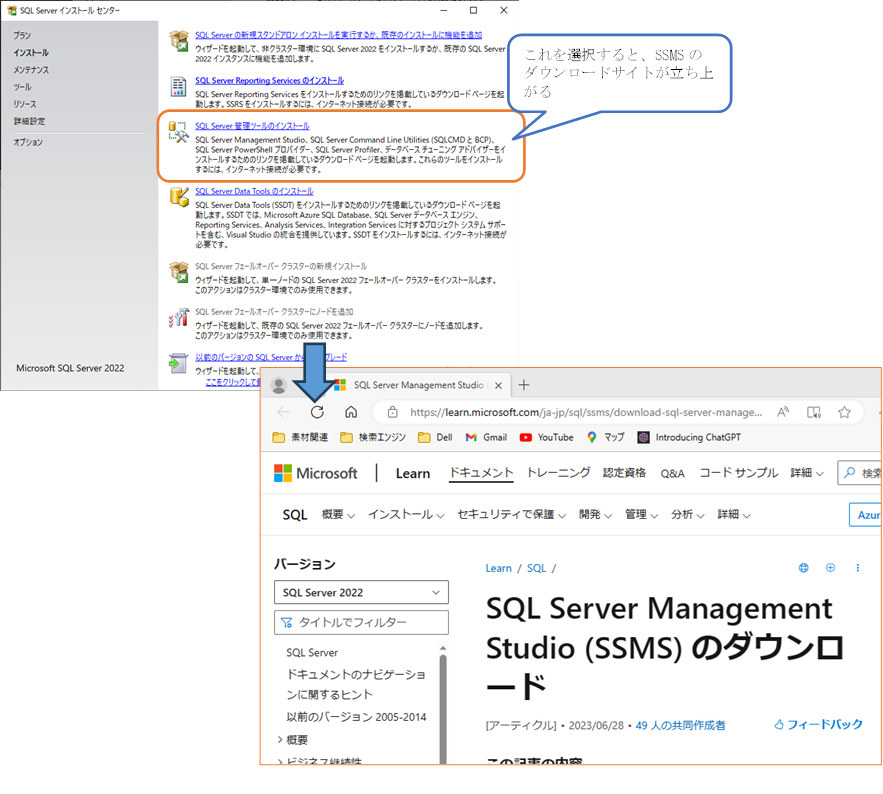Select リソース in the installer sidebar
Screen dimensions: 883x794
pos(25,104)
